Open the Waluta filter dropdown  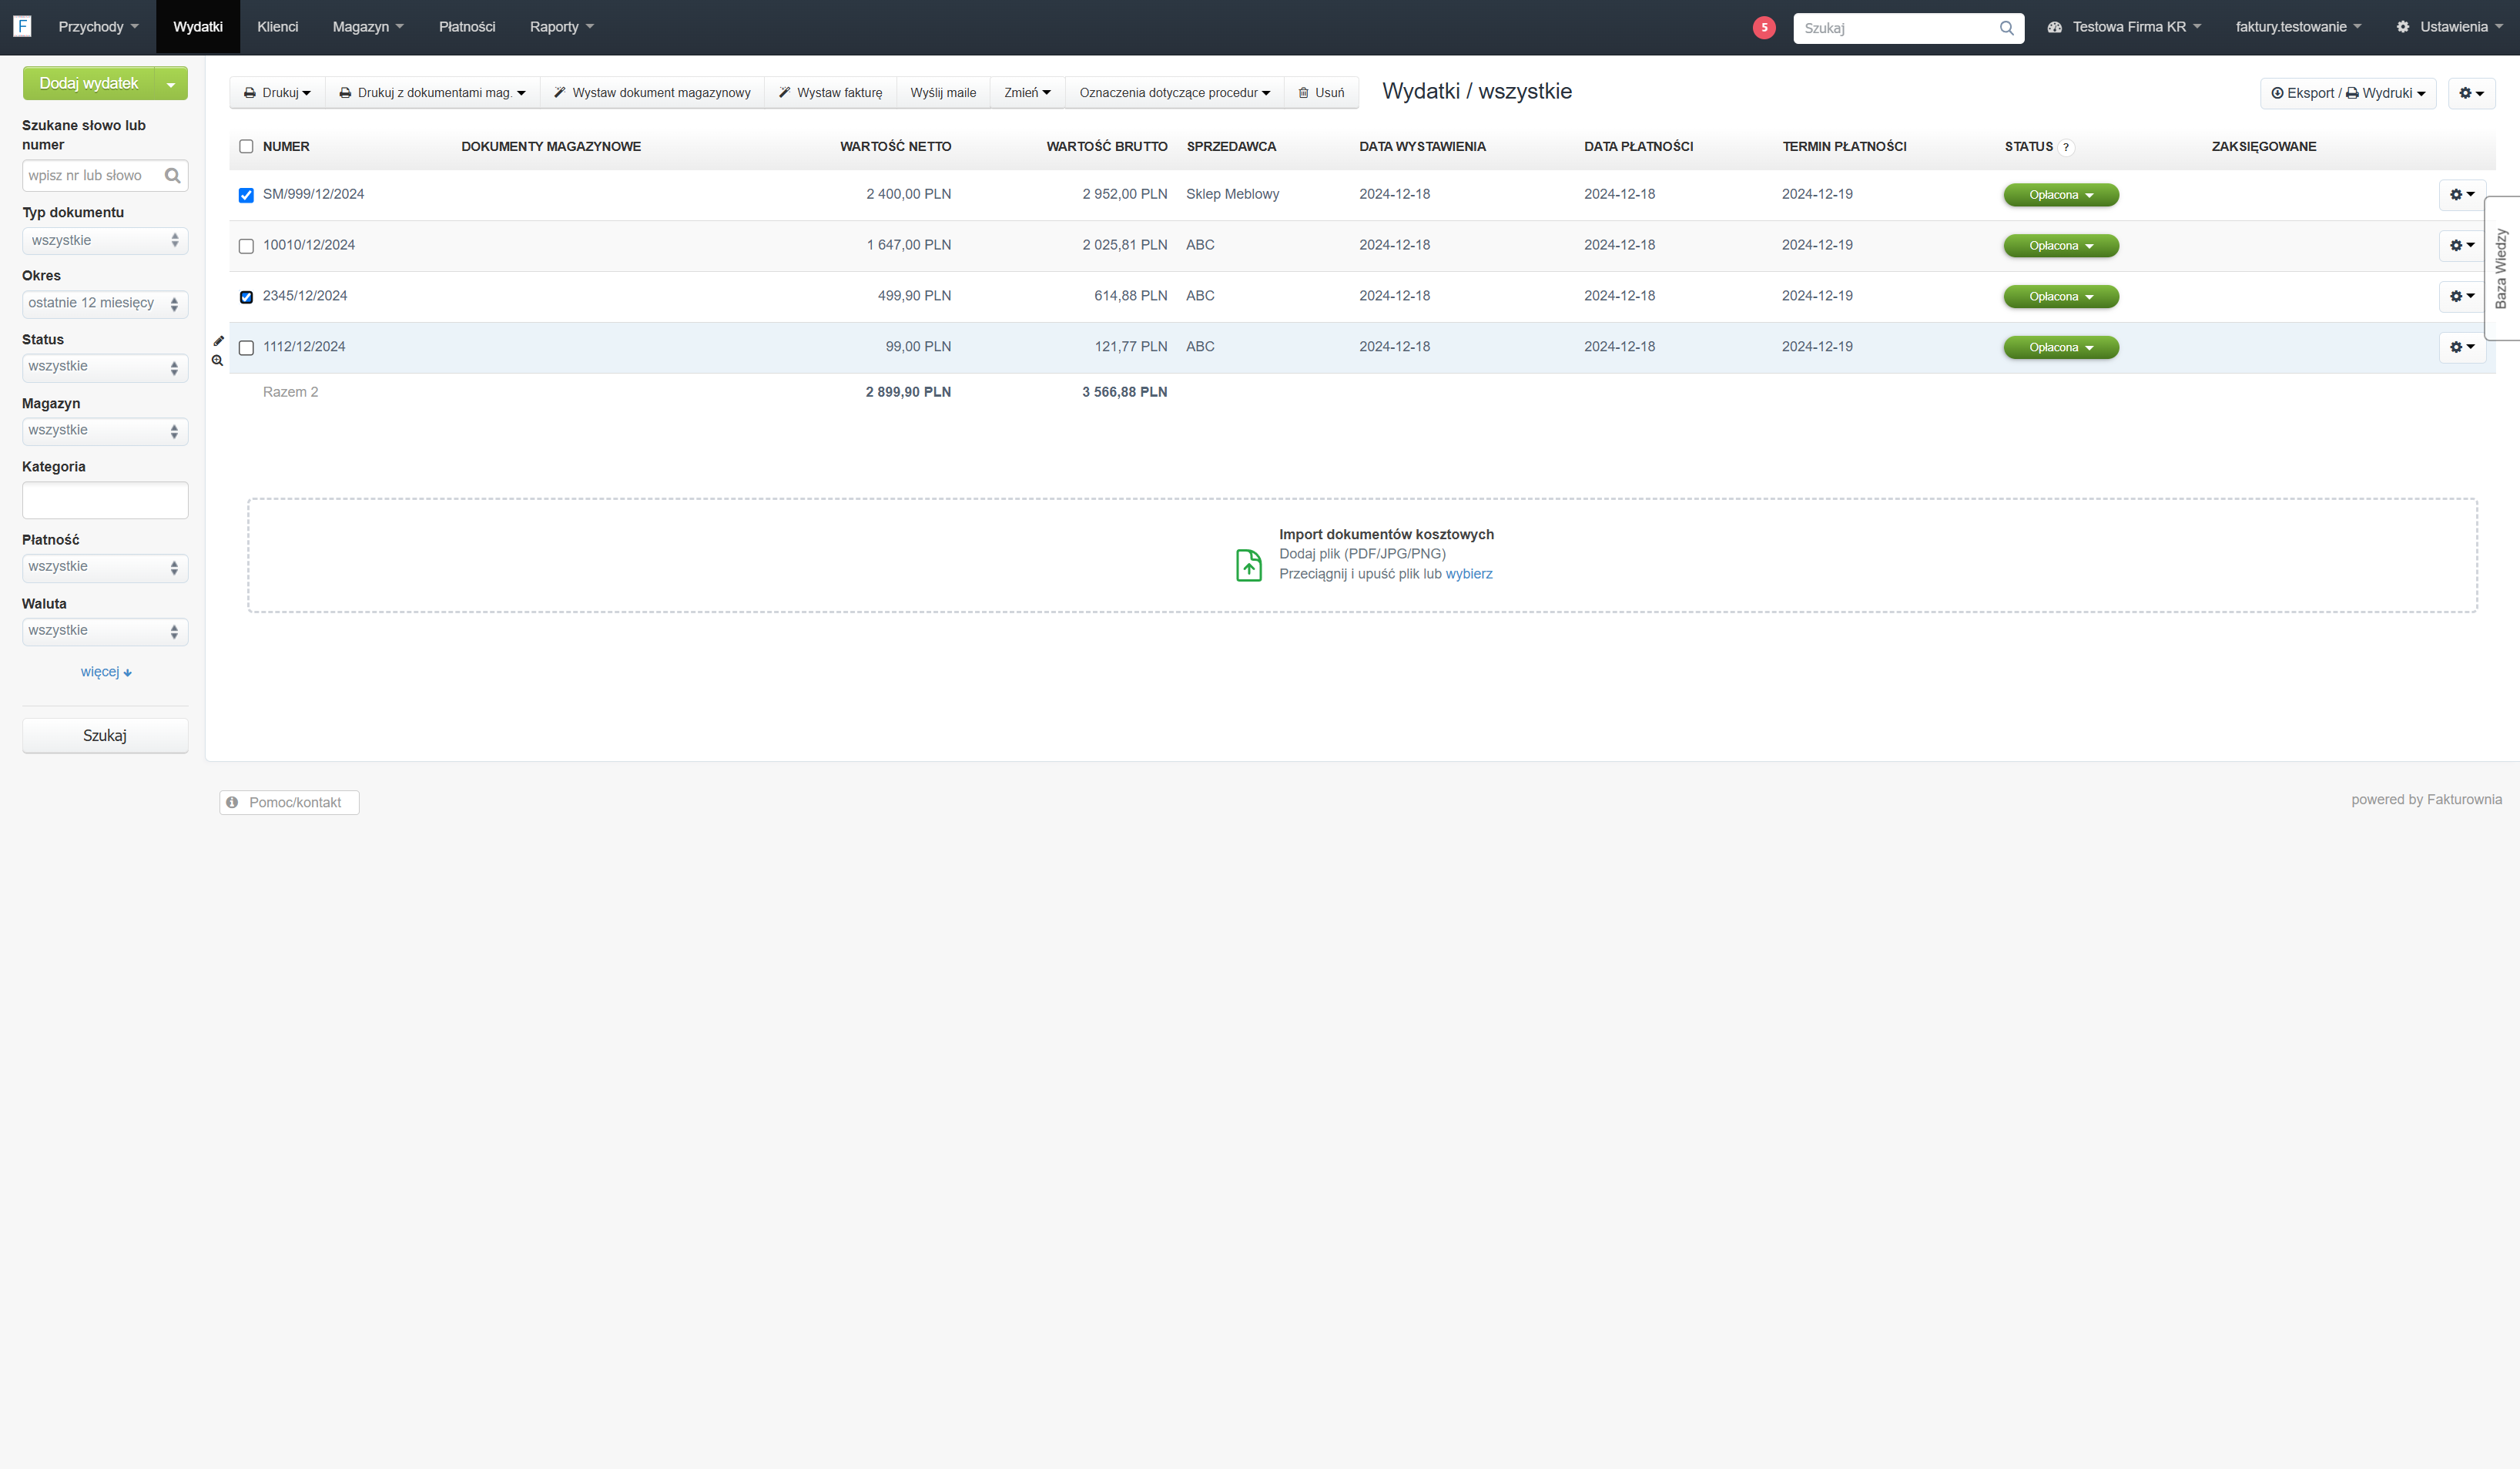click(105, 631)
